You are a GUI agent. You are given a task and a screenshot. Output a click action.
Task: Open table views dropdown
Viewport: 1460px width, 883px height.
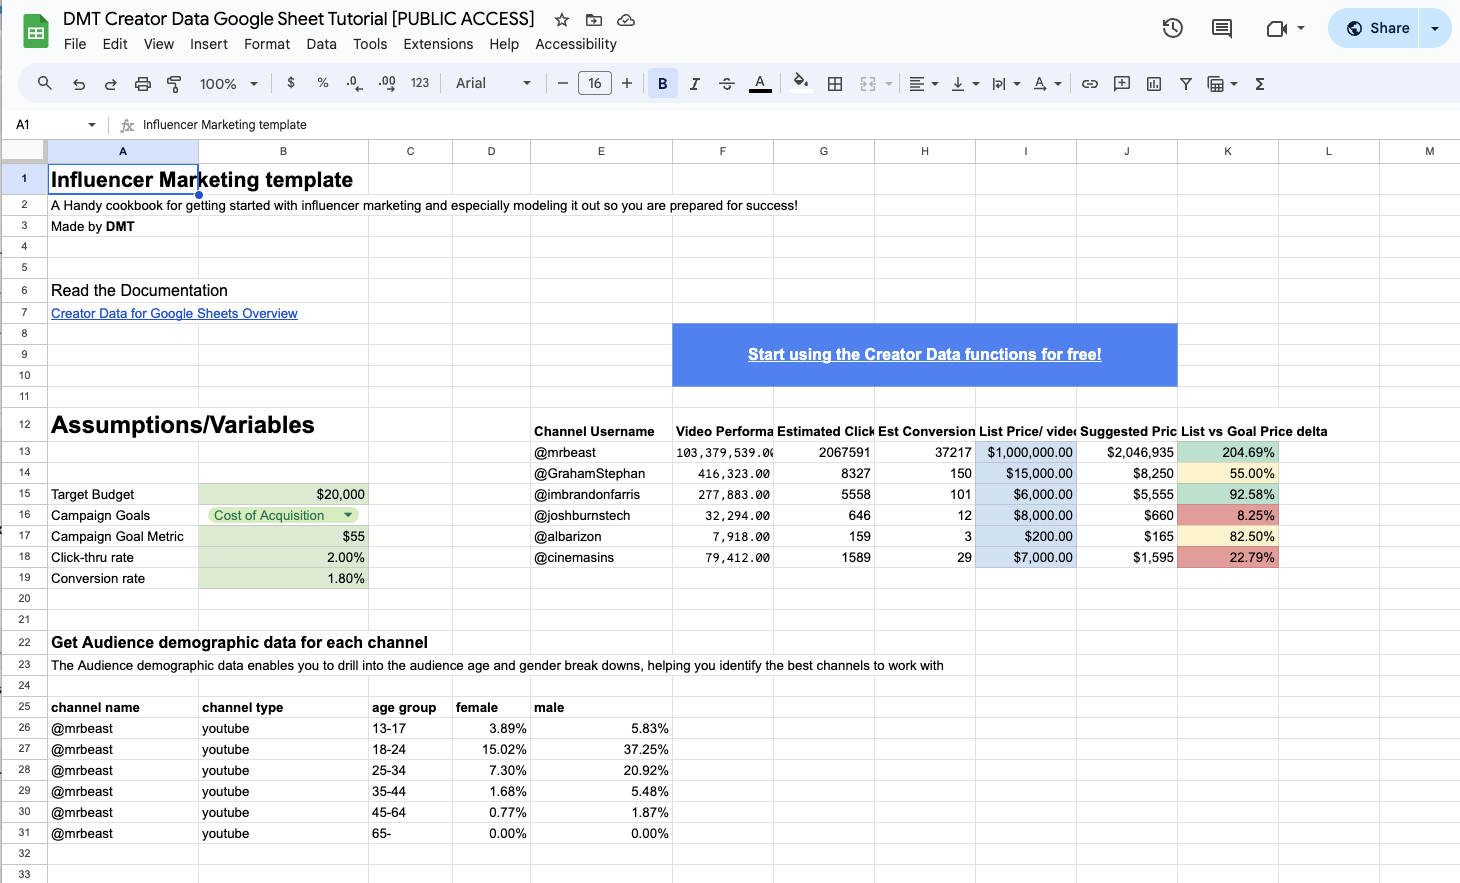click(x=1222, y=84)
